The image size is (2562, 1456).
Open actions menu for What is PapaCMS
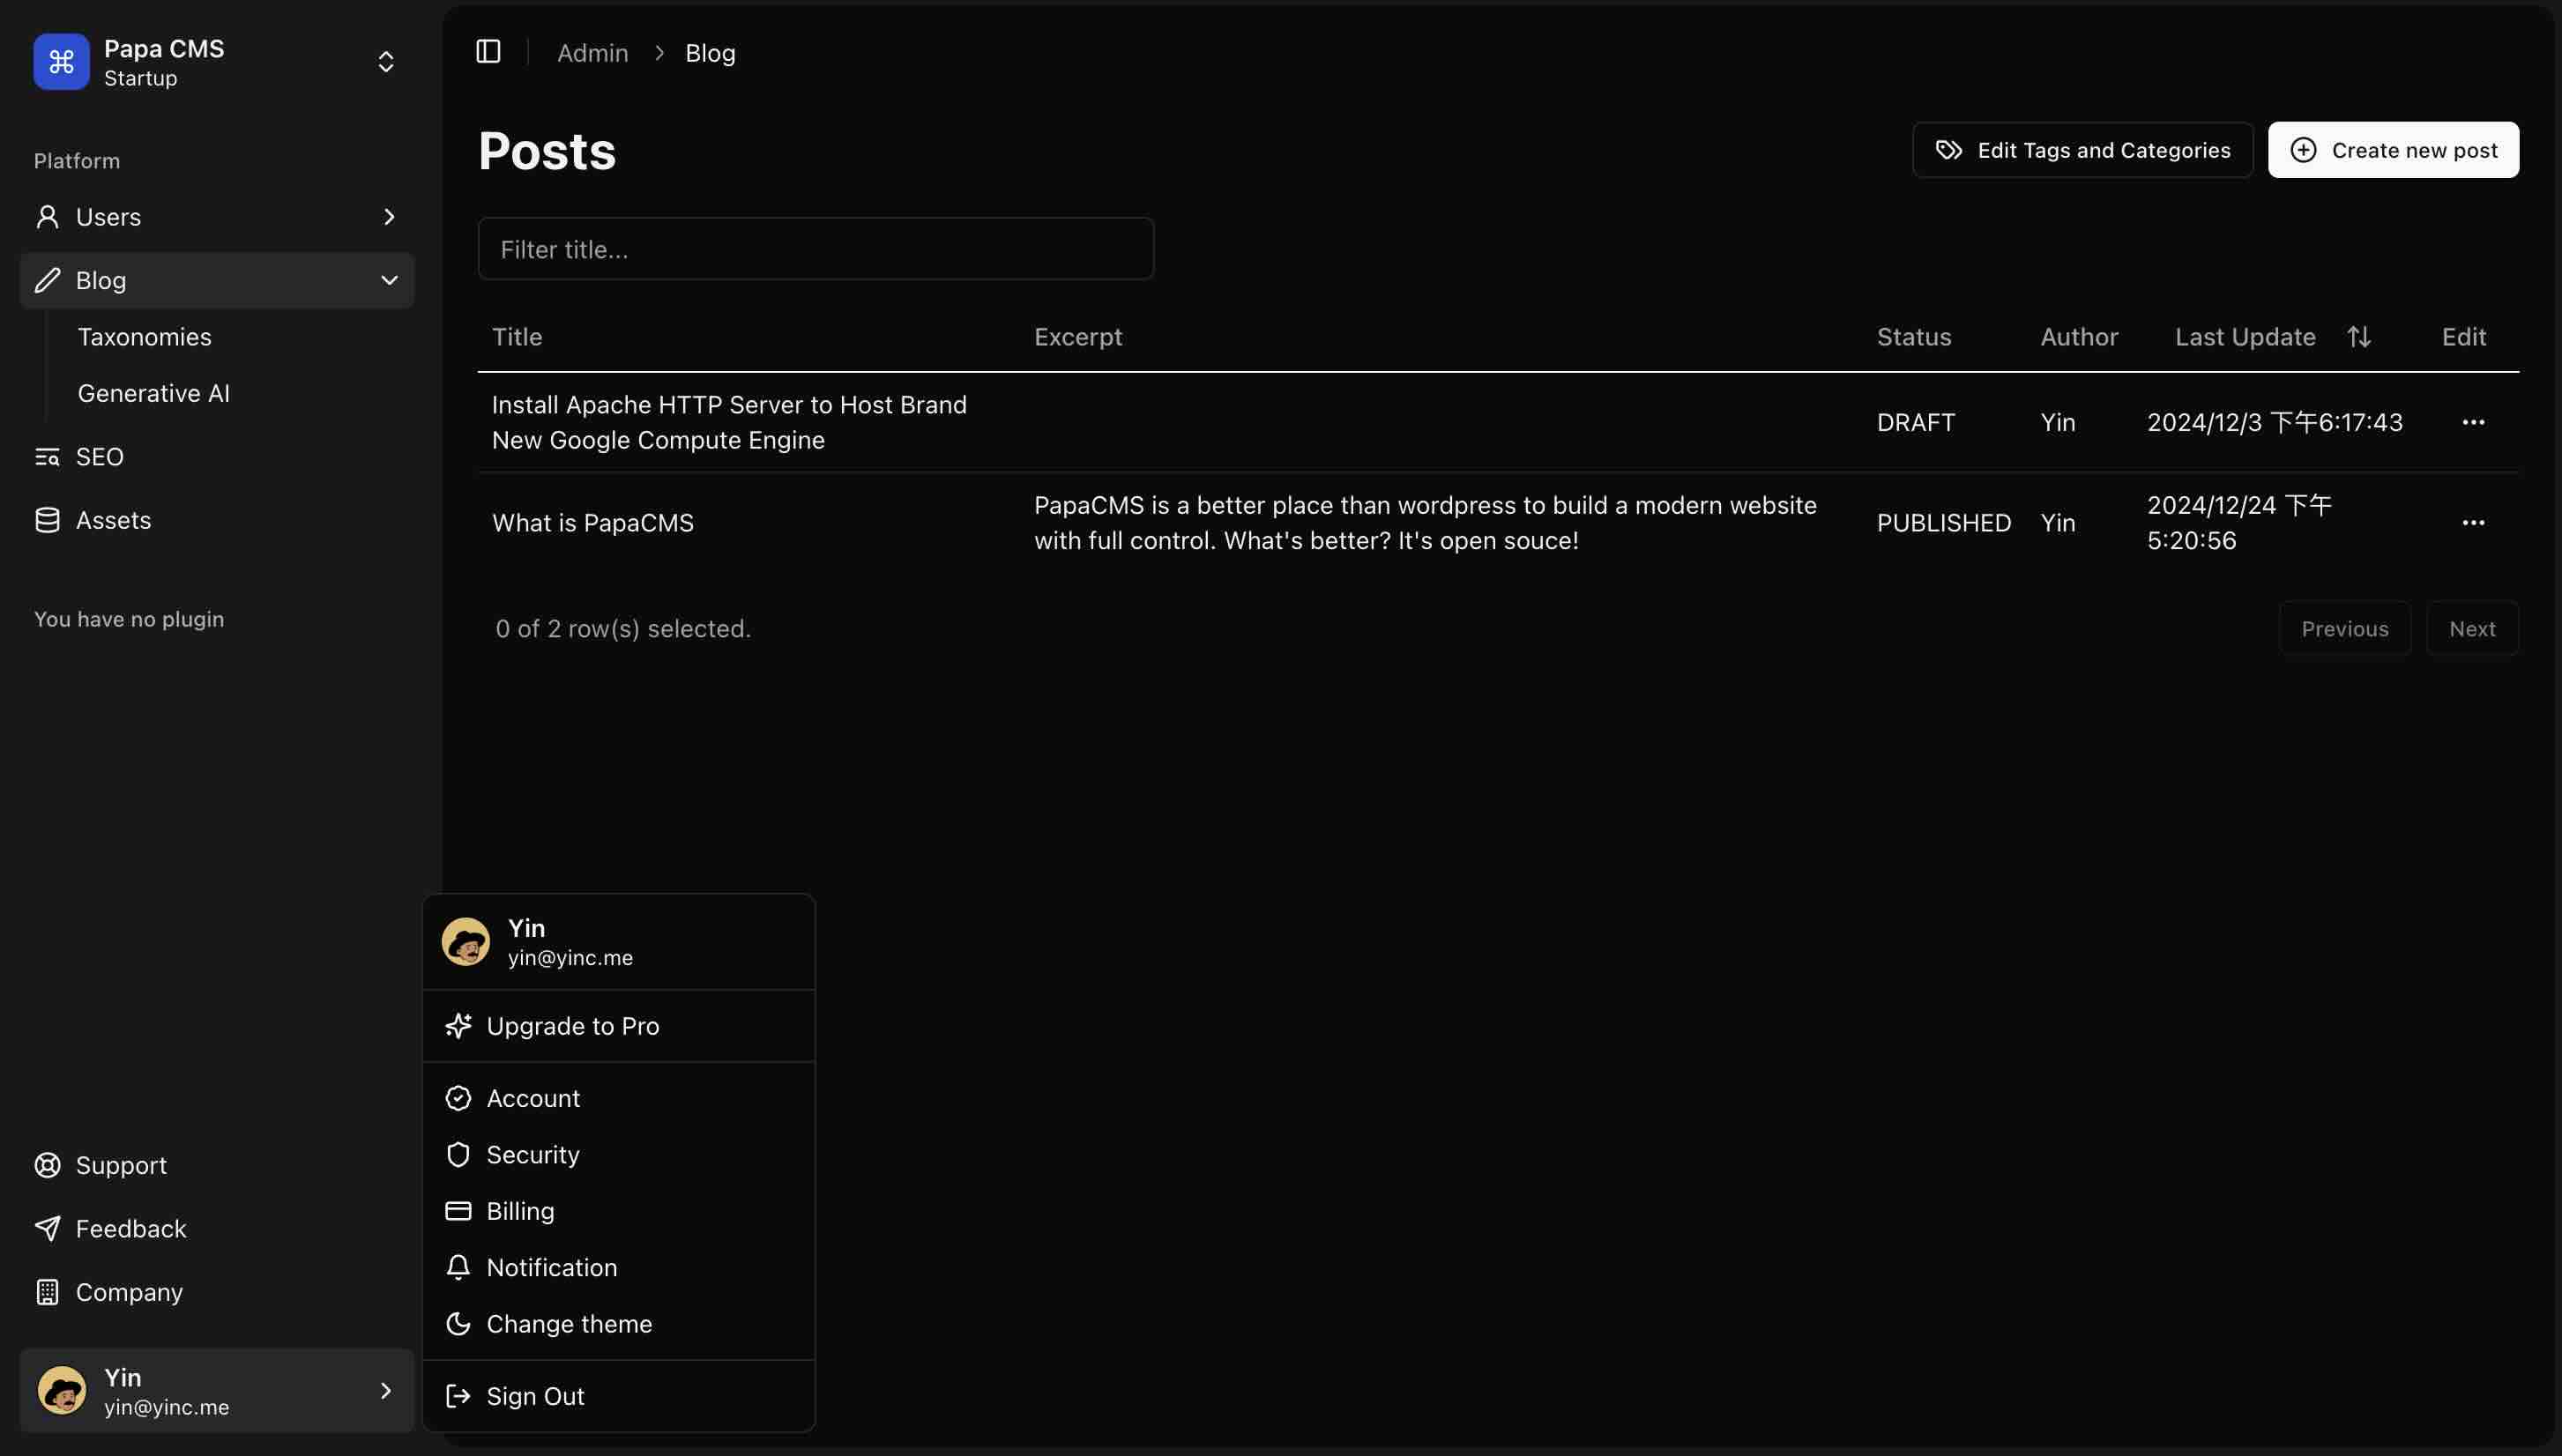coord(2473,523)
